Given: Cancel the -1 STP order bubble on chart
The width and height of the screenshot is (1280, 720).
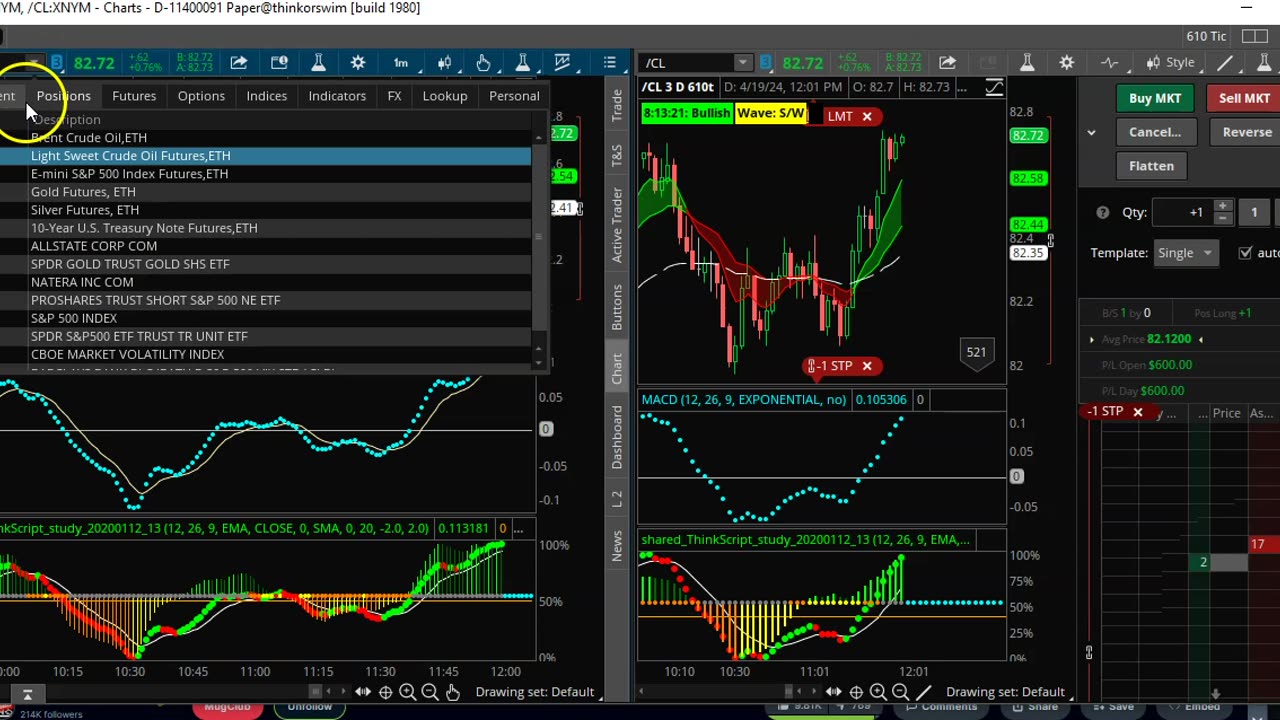Looking at the screenshot, I should [x=867, y=366].
